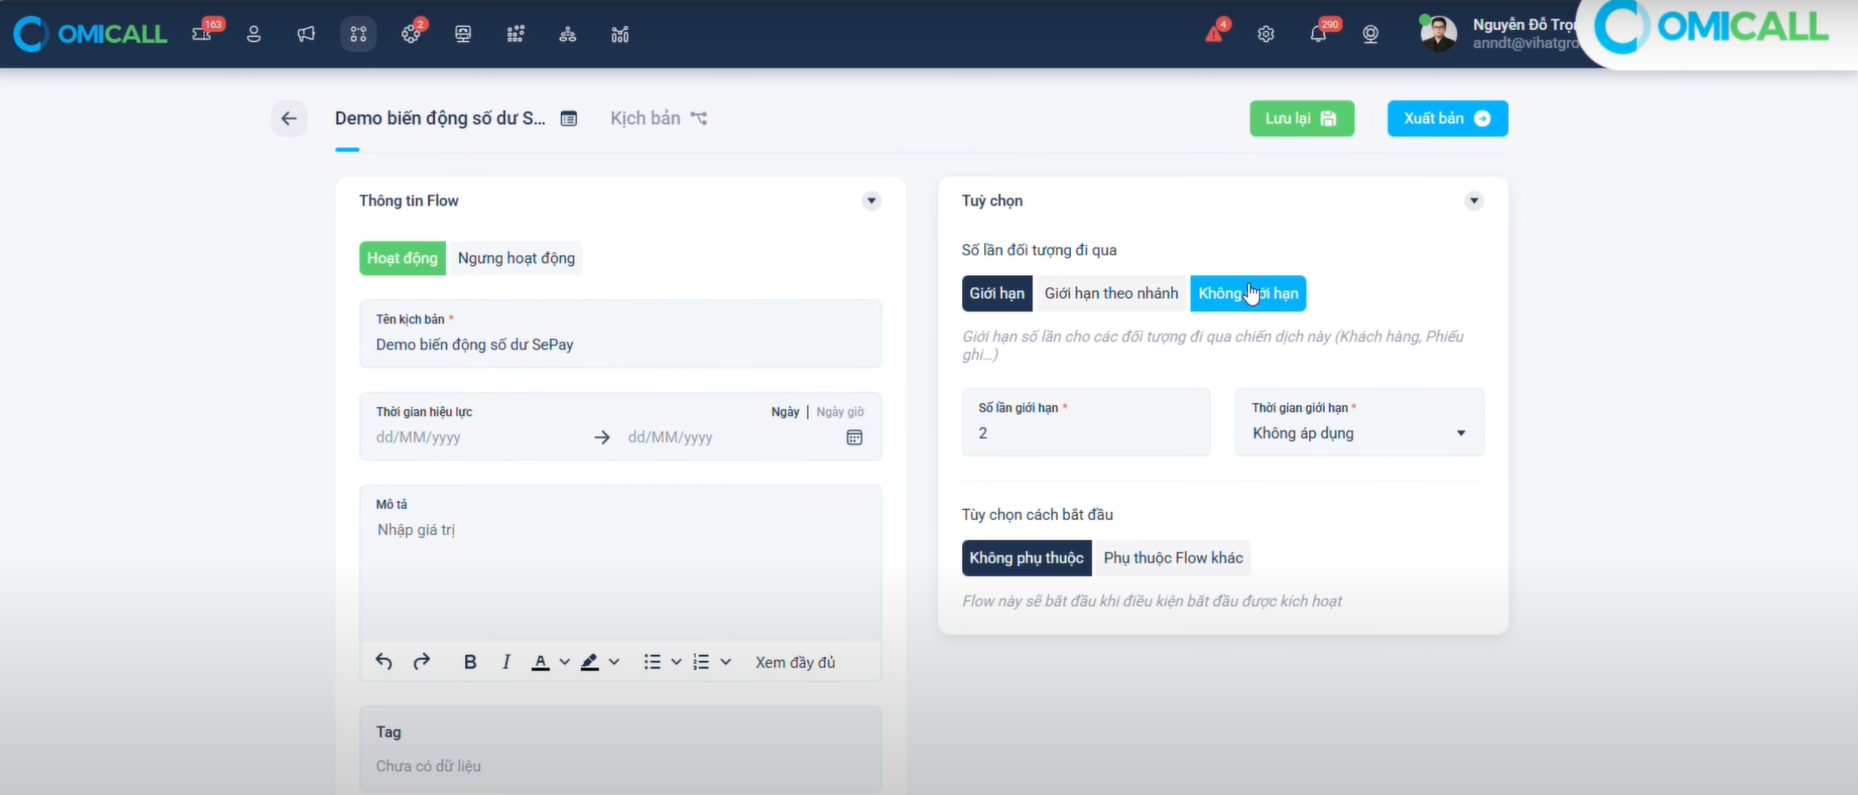Select Giới hạn theo nhánh option
1858x795 pixels.
pyautogui.click(x=1111, y=293)
